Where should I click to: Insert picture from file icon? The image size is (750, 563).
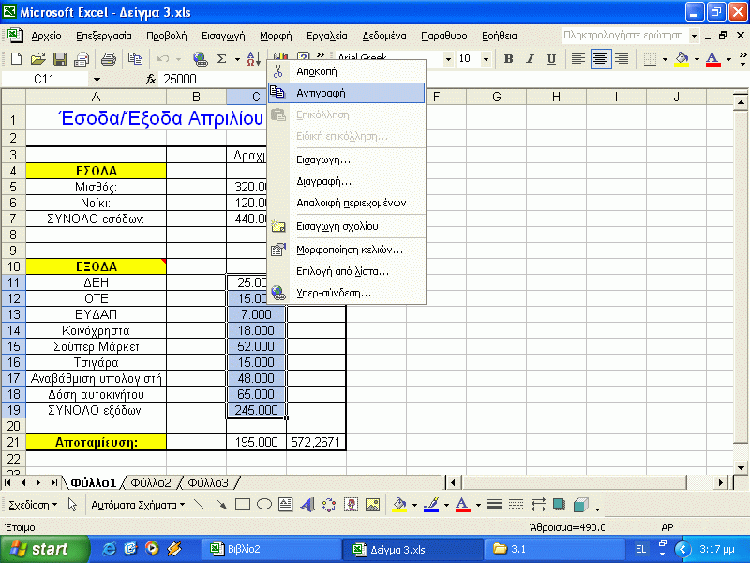click(373, 505)
